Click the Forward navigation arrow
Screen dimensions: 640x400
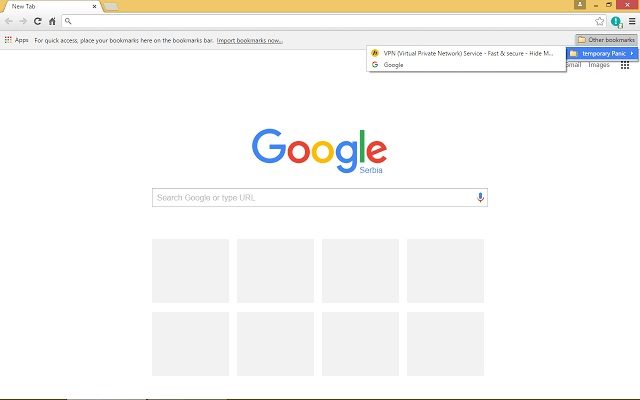pyautogui.click(x=23, y=21)
